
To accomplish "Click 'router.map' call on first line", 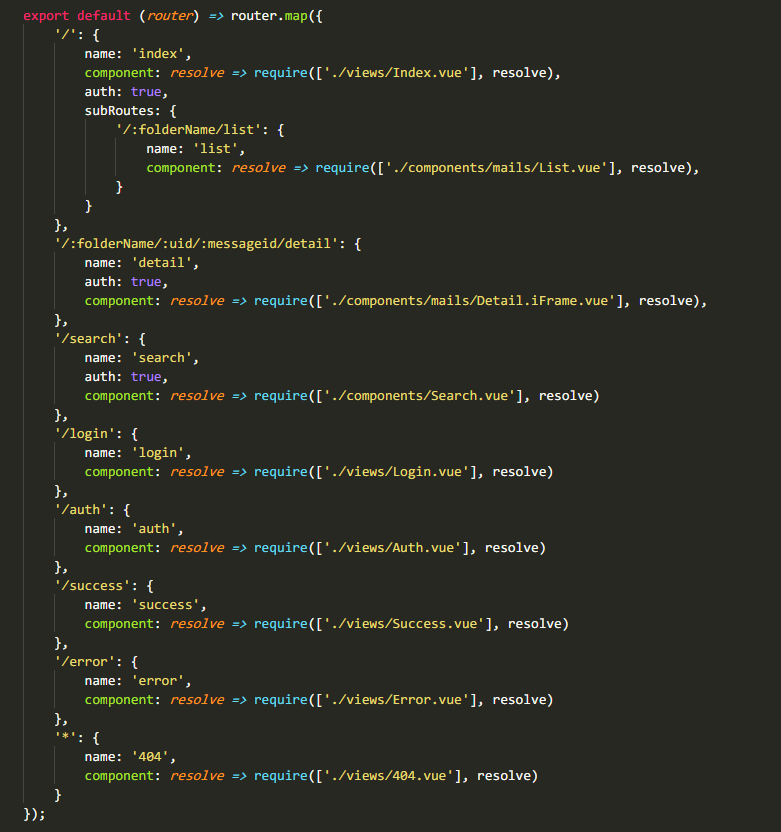I will pyautogui.click(x=269, y=16).
